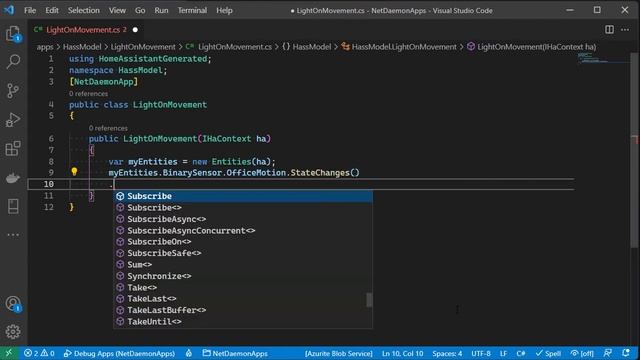Expand the LightOnMovement folder breadcrumb

[x=143, y=47]
